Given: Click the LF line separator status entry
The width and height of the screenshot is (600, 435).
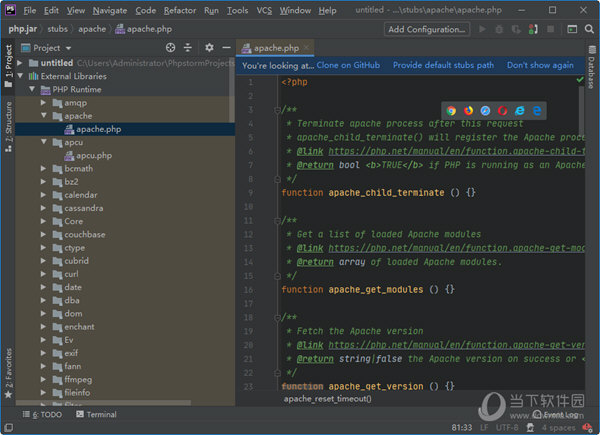Looking at the screenshot, I should click(x=484, y=427).
